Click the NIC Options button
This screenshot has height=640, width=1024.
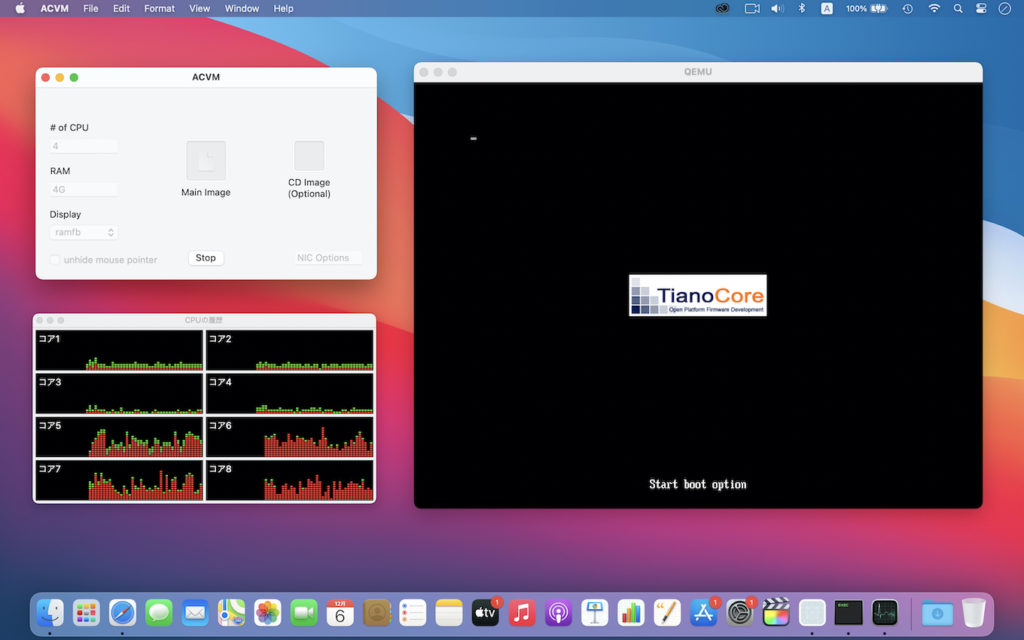323,258
